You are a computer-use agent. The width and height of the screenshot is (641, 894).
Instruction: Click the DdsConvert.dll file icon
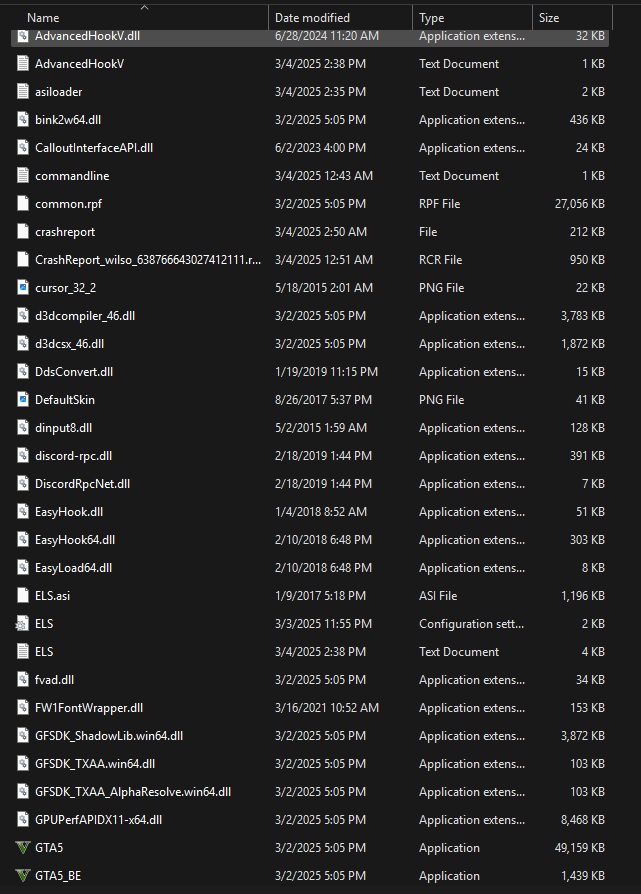coord(23,372)
